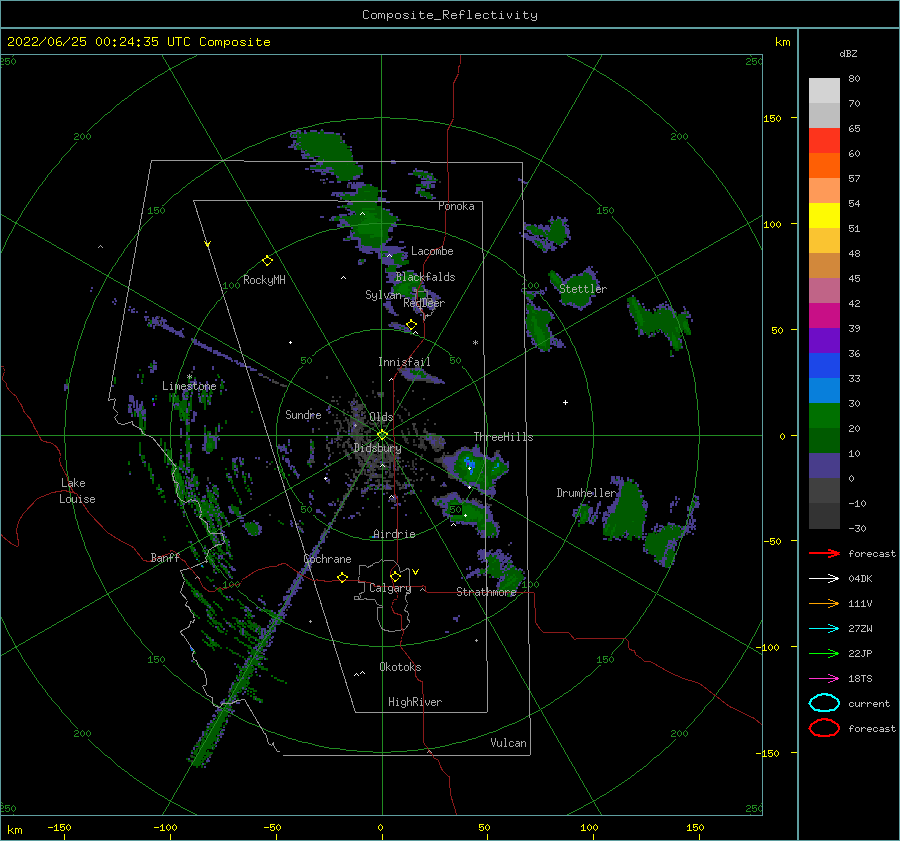Click the Drumheller label

tap(586, 493)
